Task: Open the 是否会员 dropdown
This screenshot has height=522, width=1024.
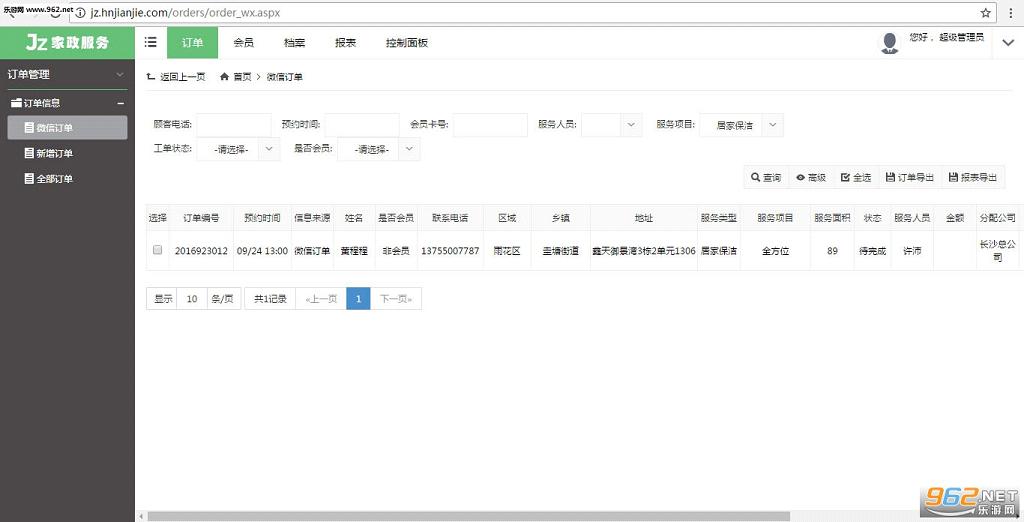Action: tap(379, 149)
